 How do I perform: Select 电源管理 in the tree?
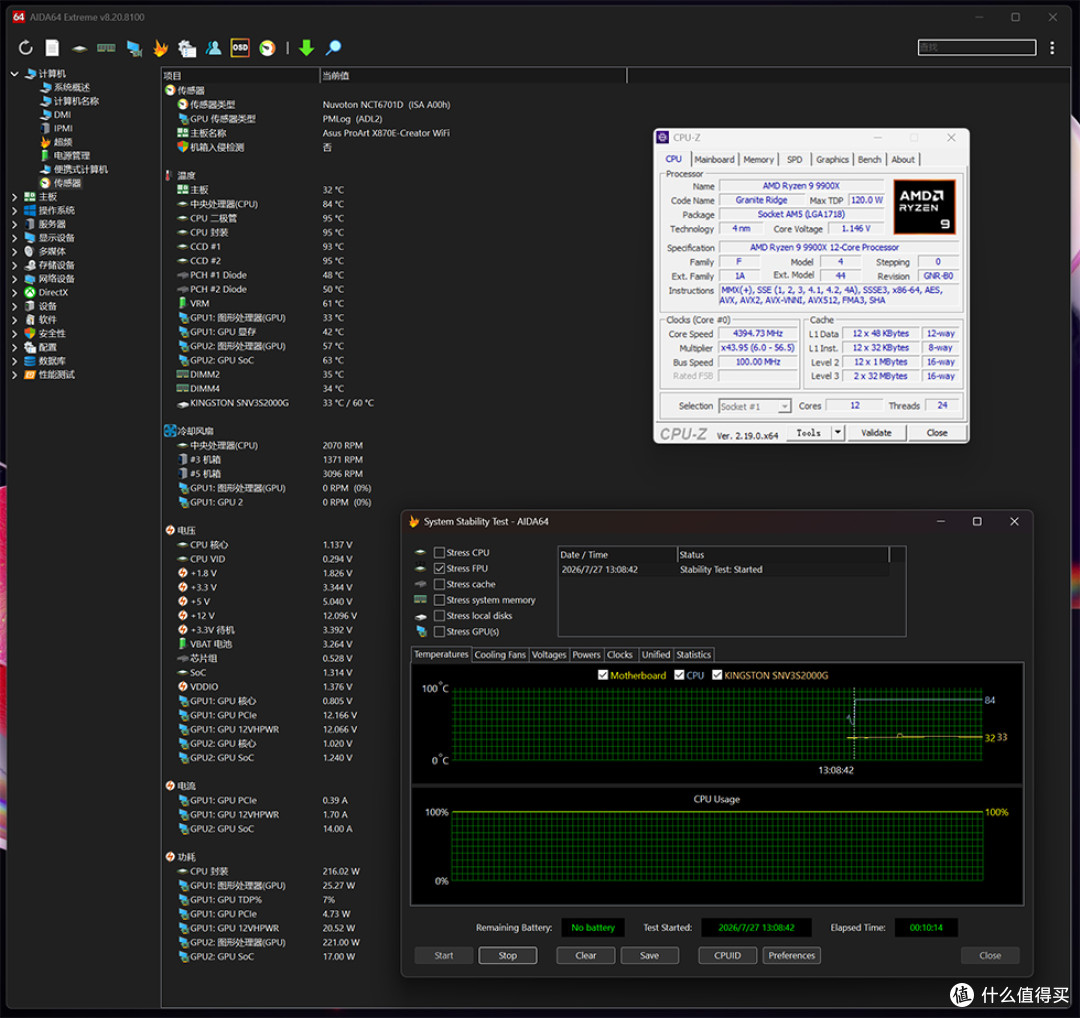[x=72, y=156]
